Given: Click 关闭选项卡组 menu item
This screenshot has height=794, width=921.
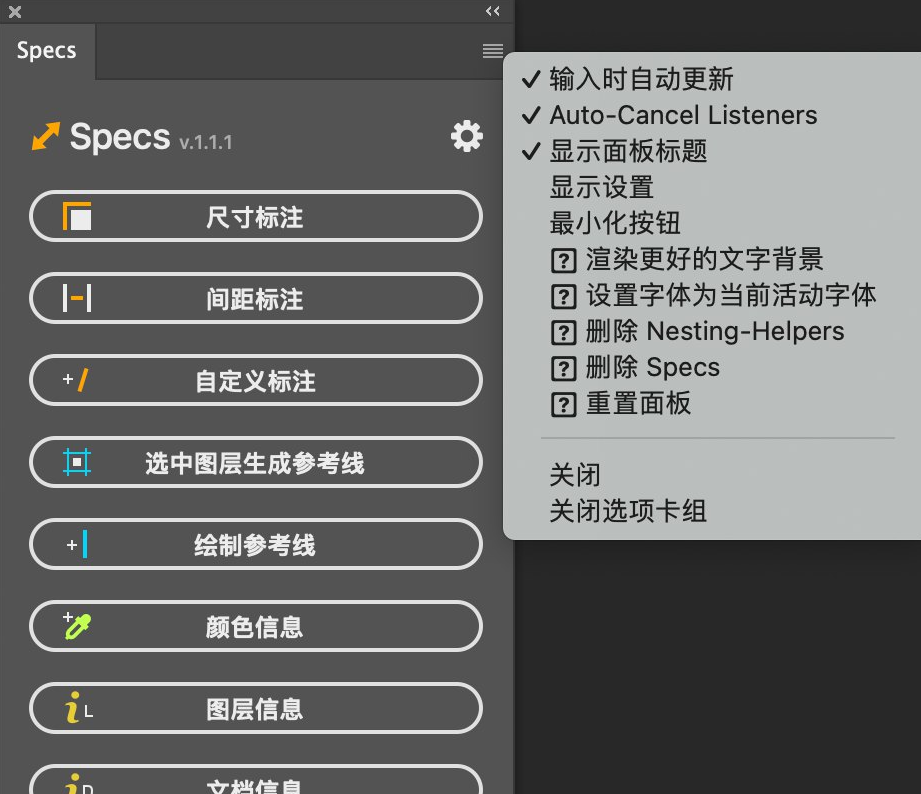Looking at the screenshot, I should point(627,511).
